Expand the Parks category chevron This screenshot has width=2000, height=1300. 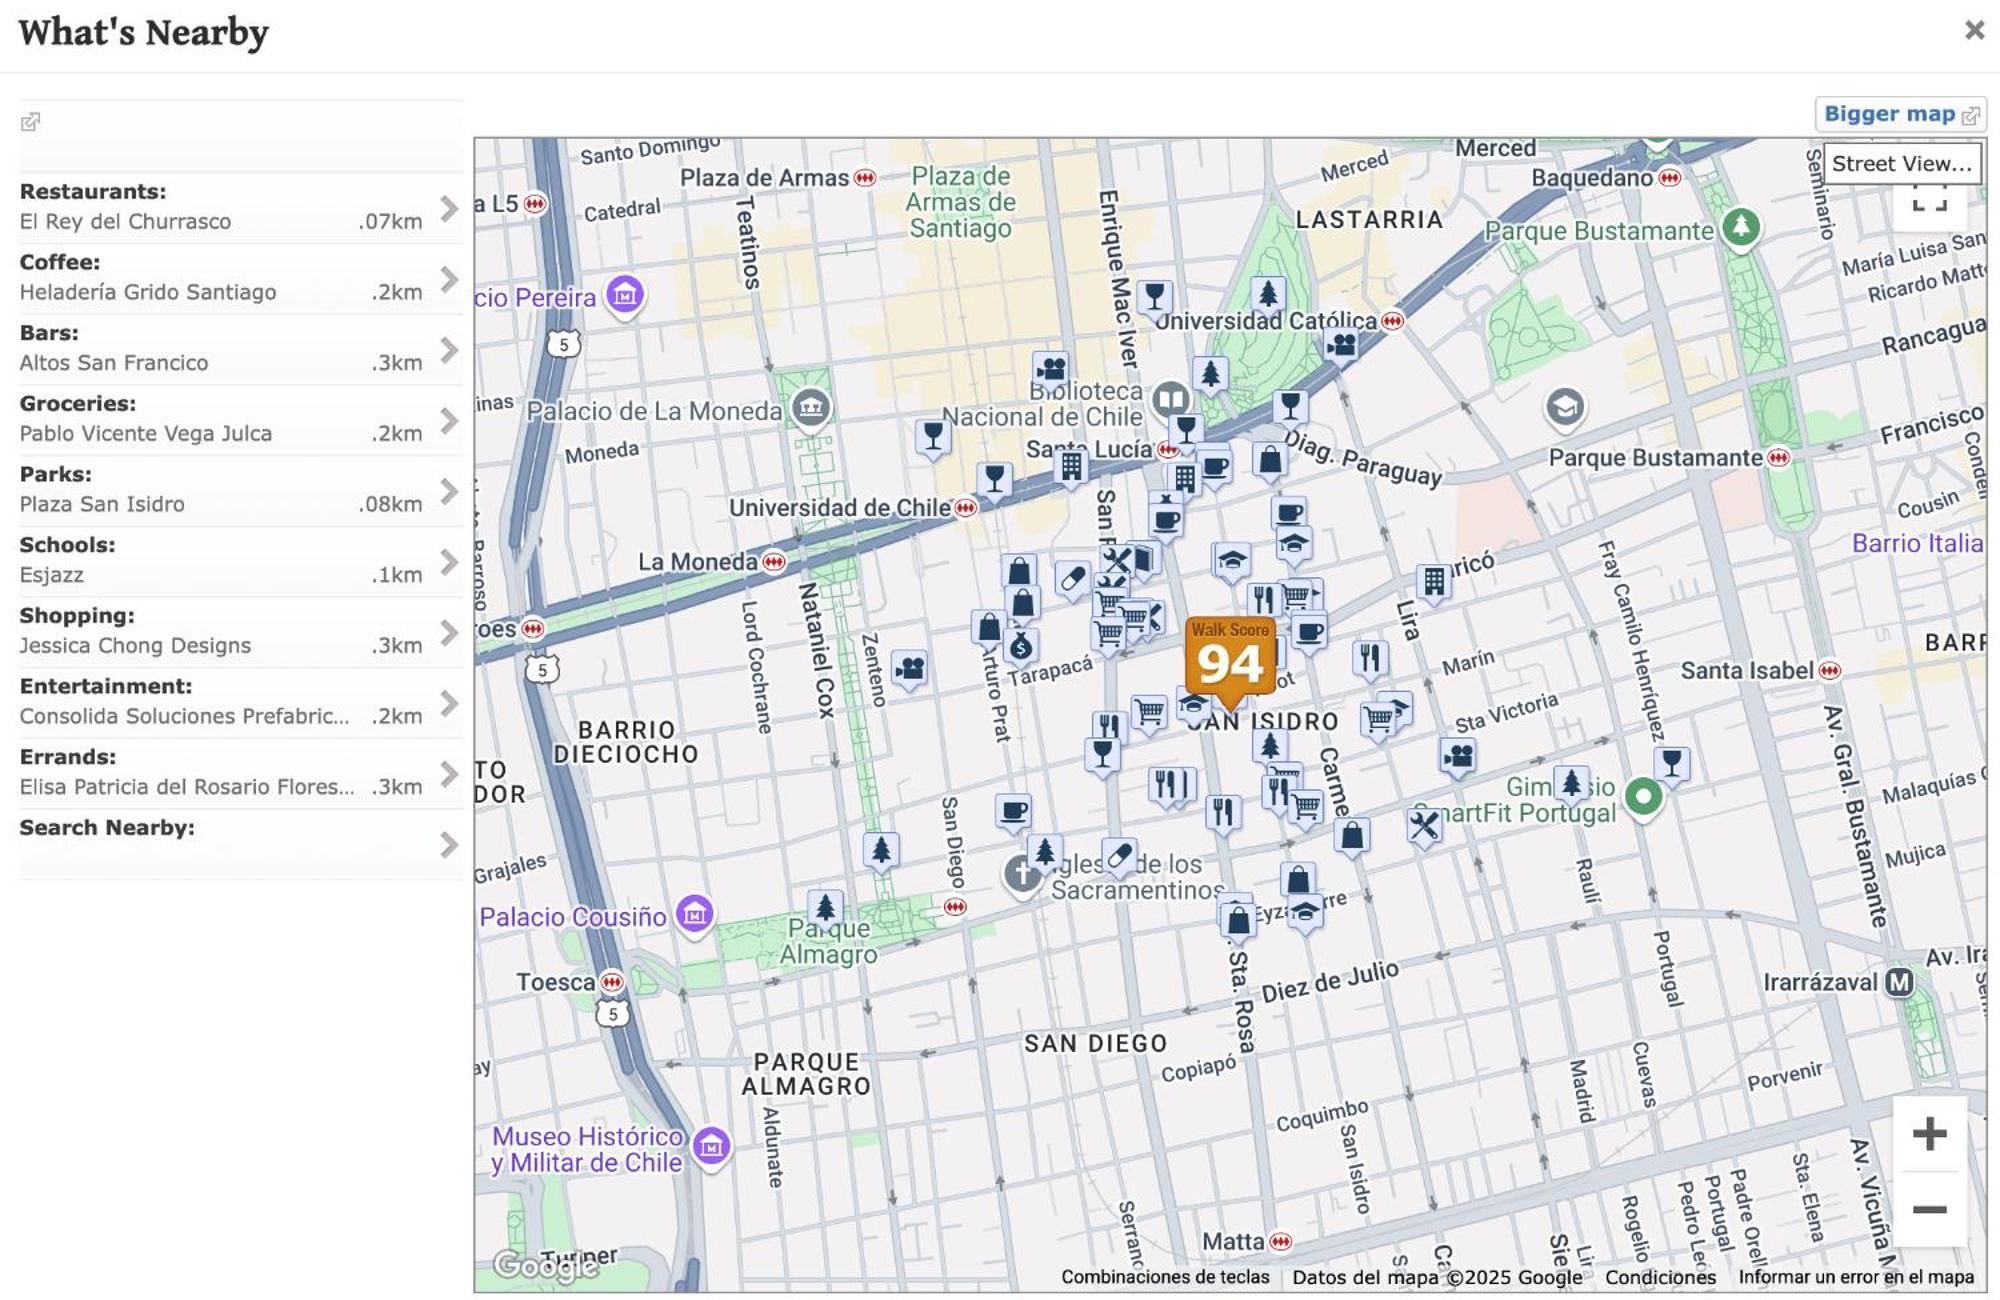(x=449, y=491)
